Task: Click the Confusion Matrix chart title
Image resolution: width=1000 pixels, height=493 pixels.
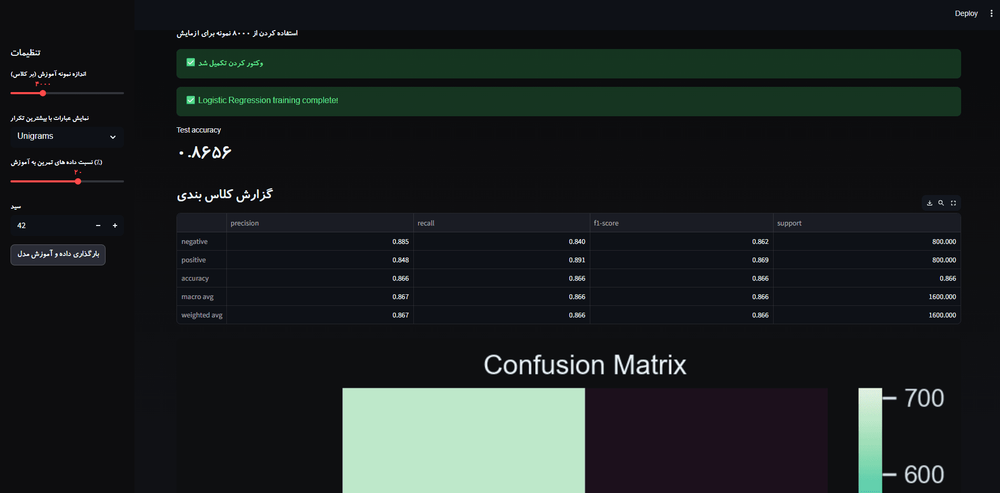Action: tap(585, 365)
